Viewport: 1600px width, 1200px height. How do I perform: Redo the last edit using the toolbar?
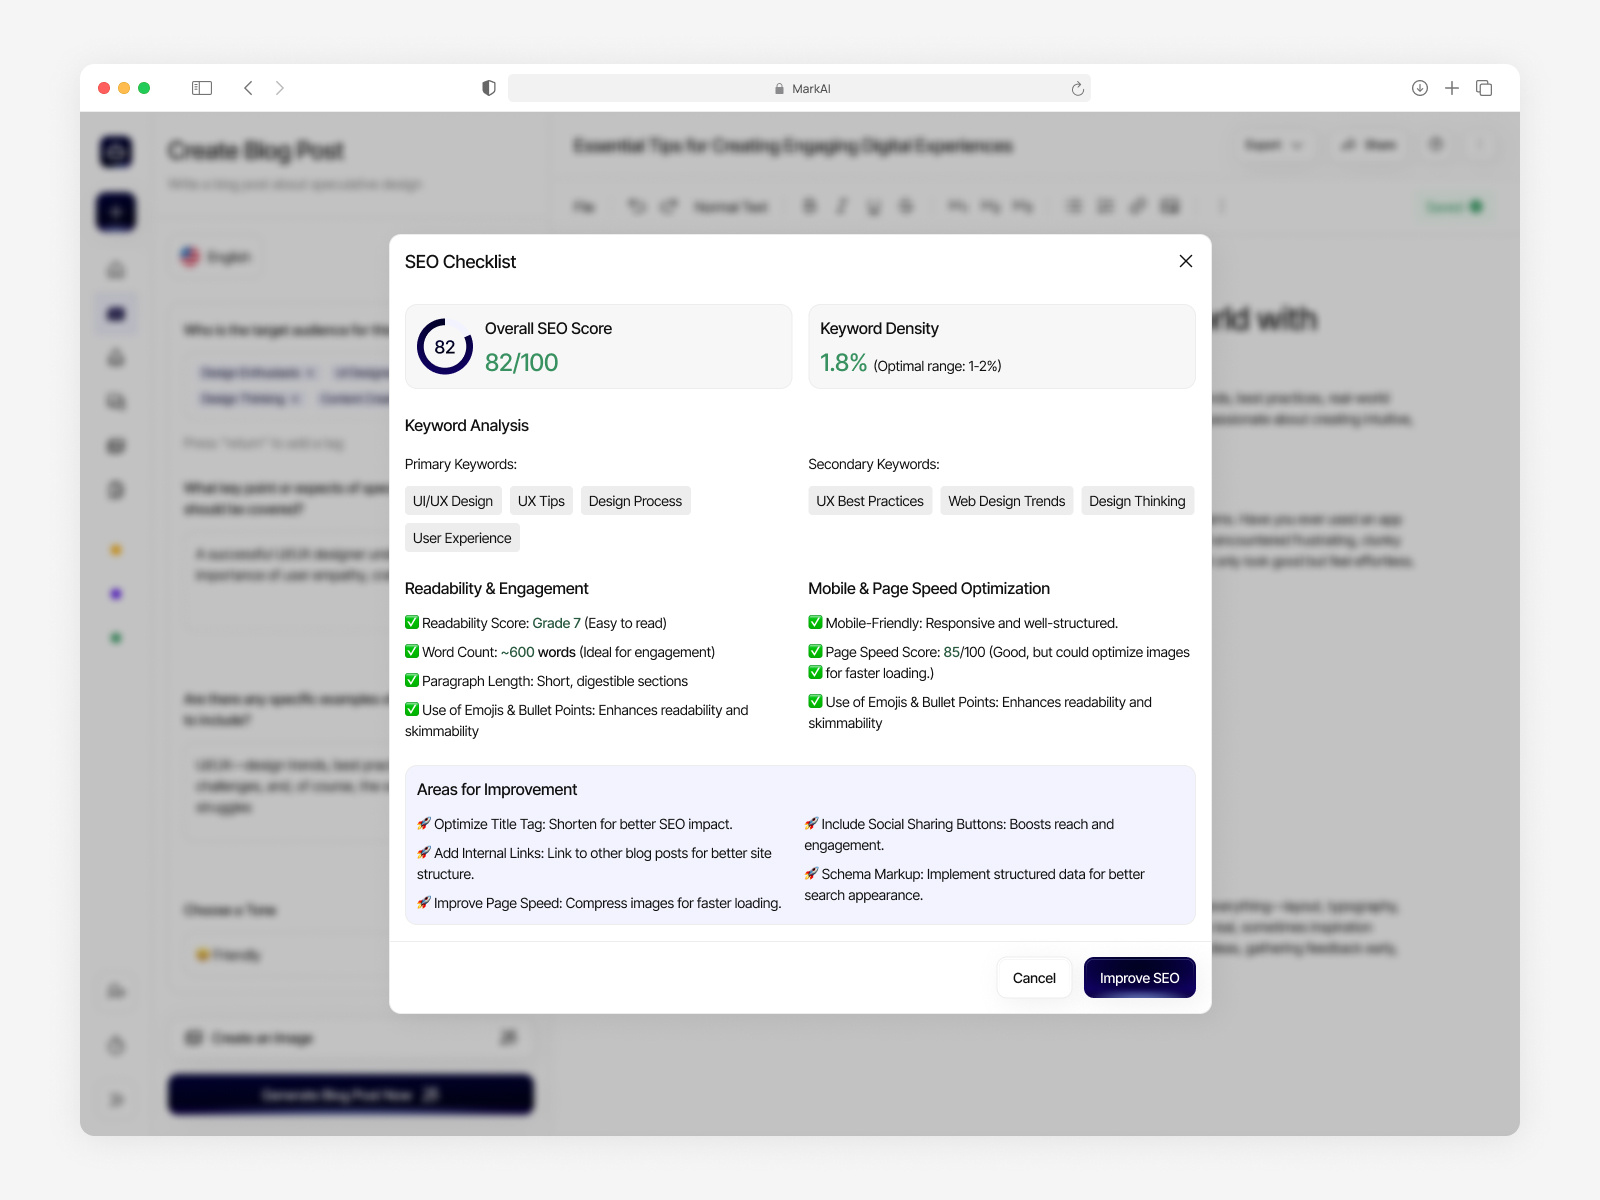pyautogui.click(x=667, y=206)
